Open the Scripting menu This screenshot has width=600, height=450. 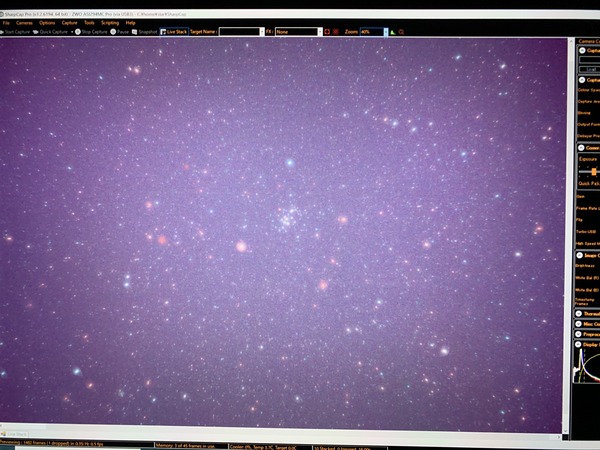110,23
